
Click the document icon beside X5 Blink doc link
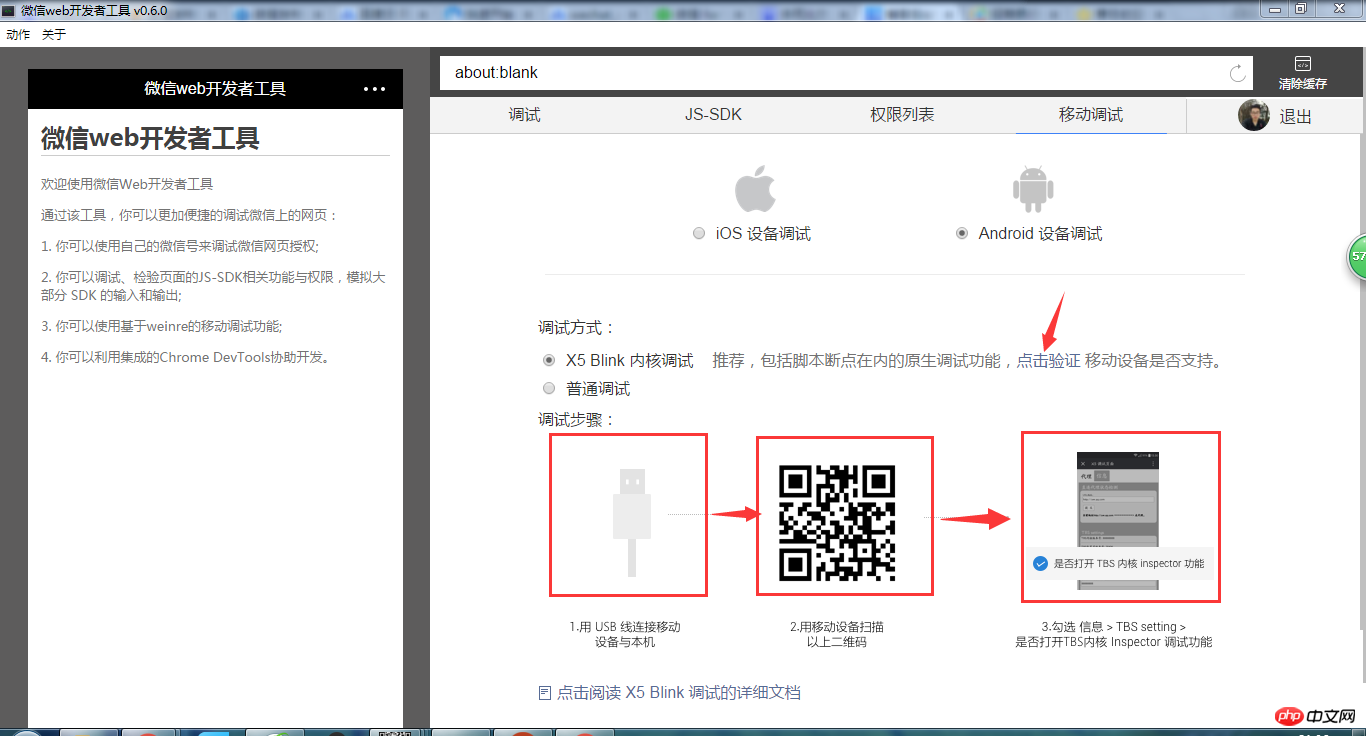(x=544, y=692)
